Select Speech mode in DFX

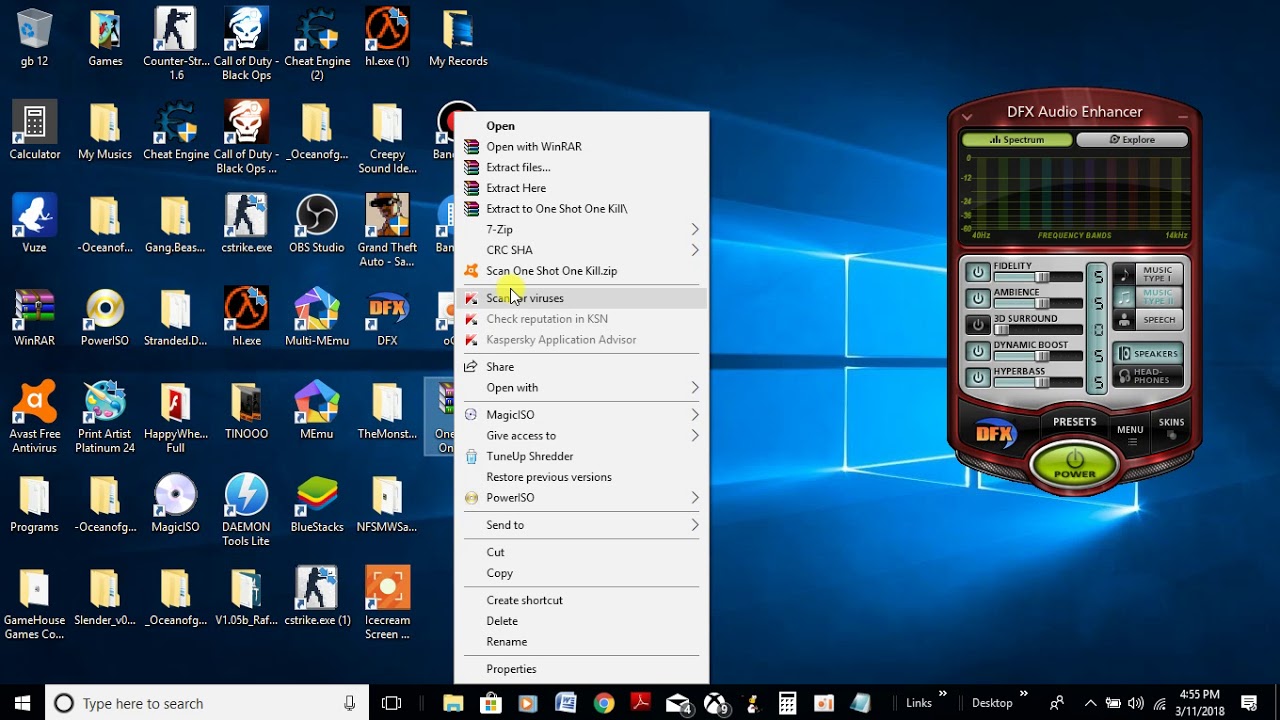[1148, 320]
